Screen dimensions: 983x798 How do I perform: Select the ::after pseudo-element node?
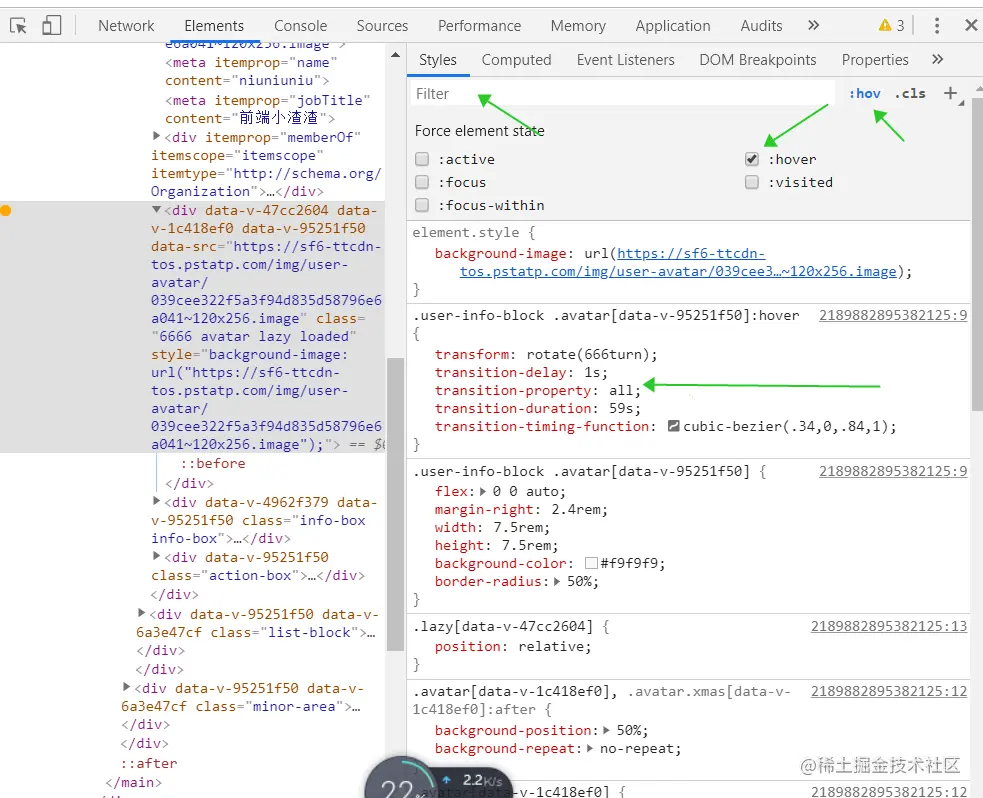tap(149, 763)
